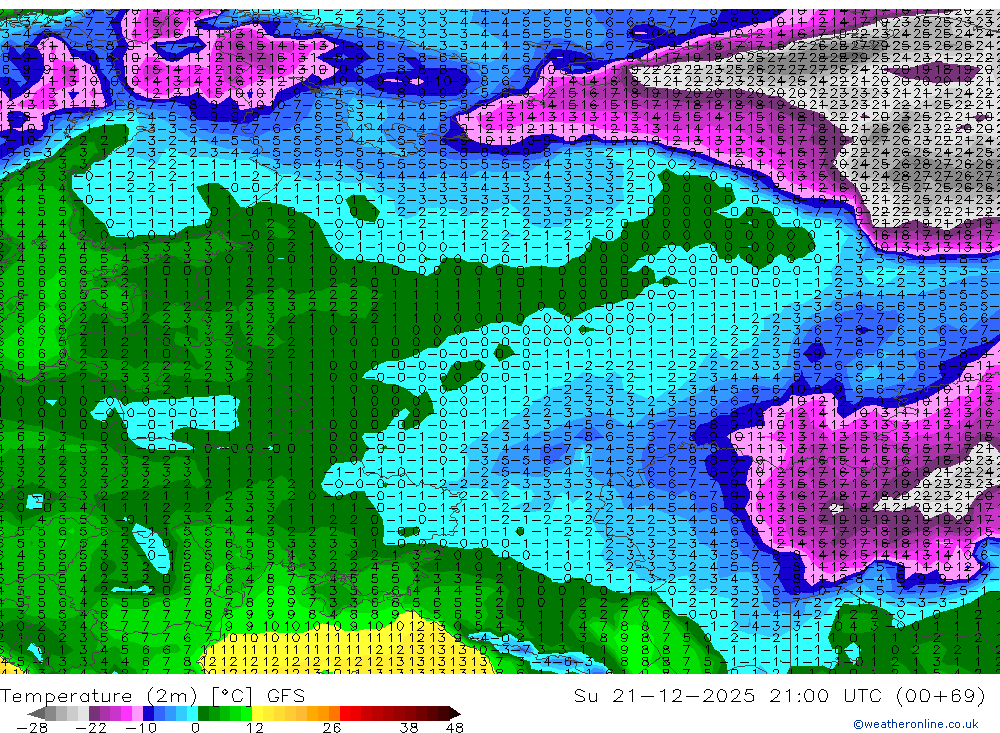Click the '-28' legend value
Image resolution: width=1000 pixels, height=733 pixels.
click(32, 728)
